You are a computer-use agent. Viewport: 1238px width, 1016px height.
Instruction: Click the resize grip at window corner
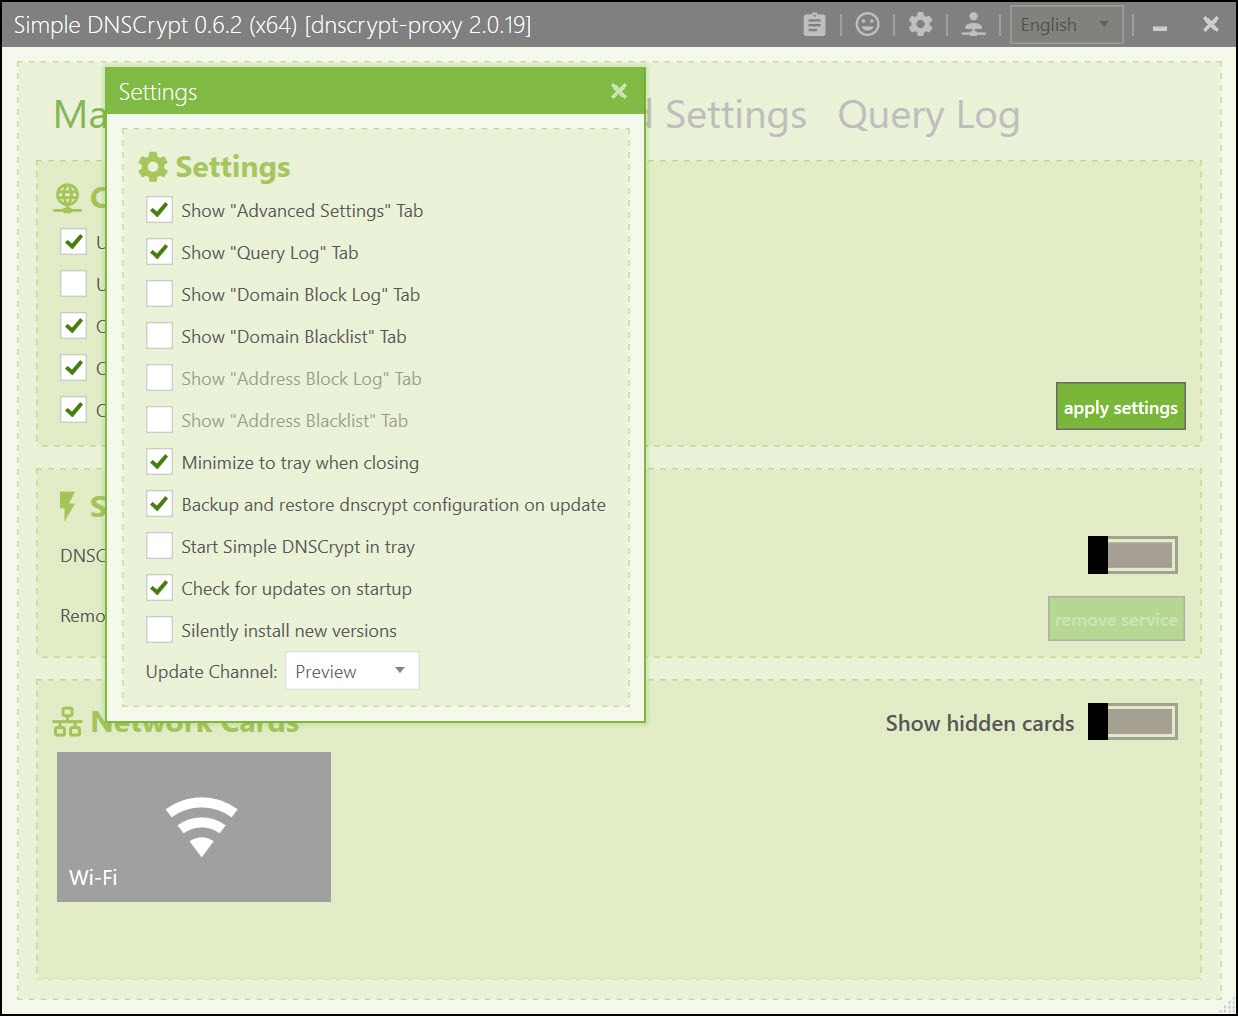(1227, 1005)
